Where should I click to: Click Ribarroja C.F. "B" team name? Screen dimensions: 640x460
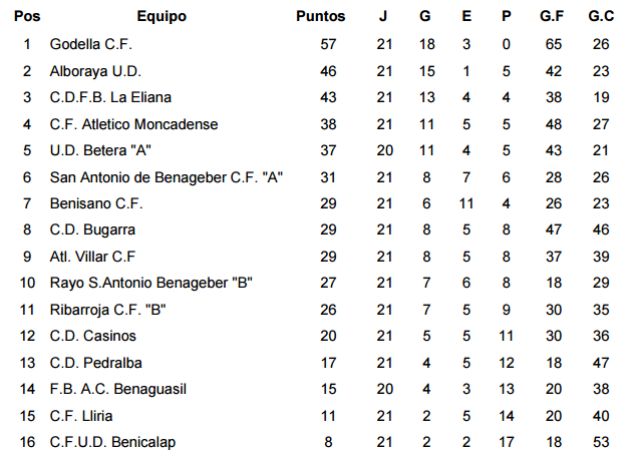tap(108, 310)
